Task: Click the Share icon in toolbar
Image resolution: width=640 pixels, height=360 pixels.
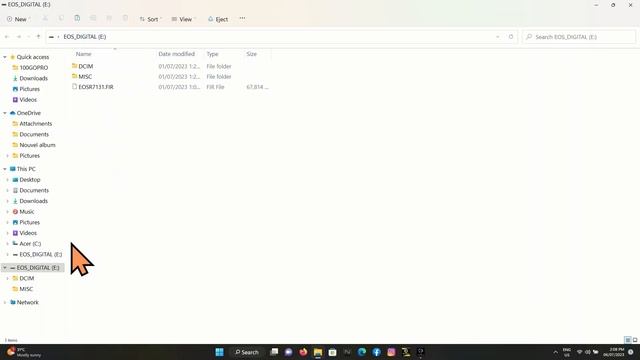Action: coord(109,19)
